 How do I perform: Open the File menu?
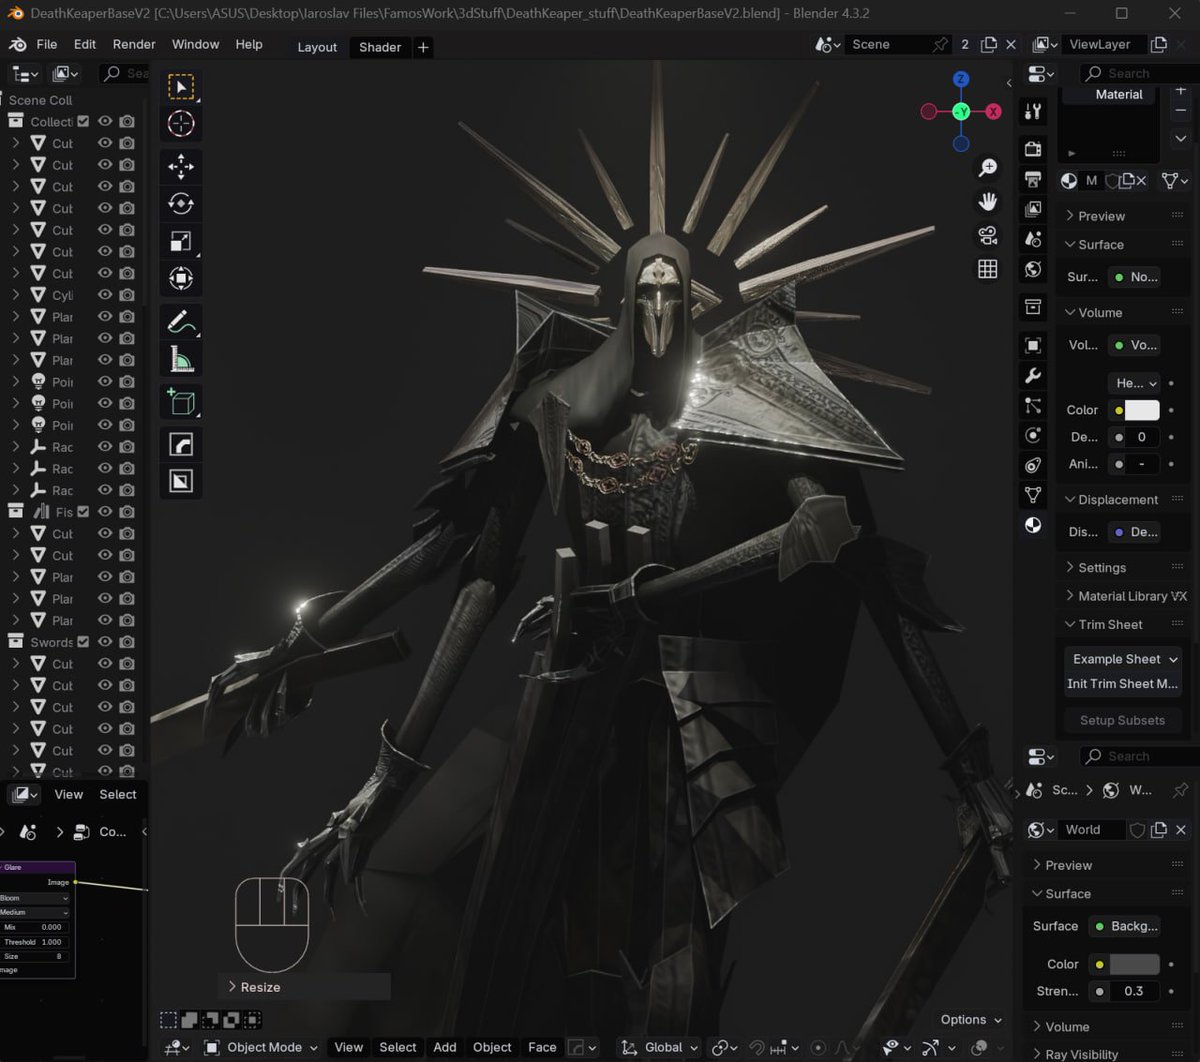[47, 45]
